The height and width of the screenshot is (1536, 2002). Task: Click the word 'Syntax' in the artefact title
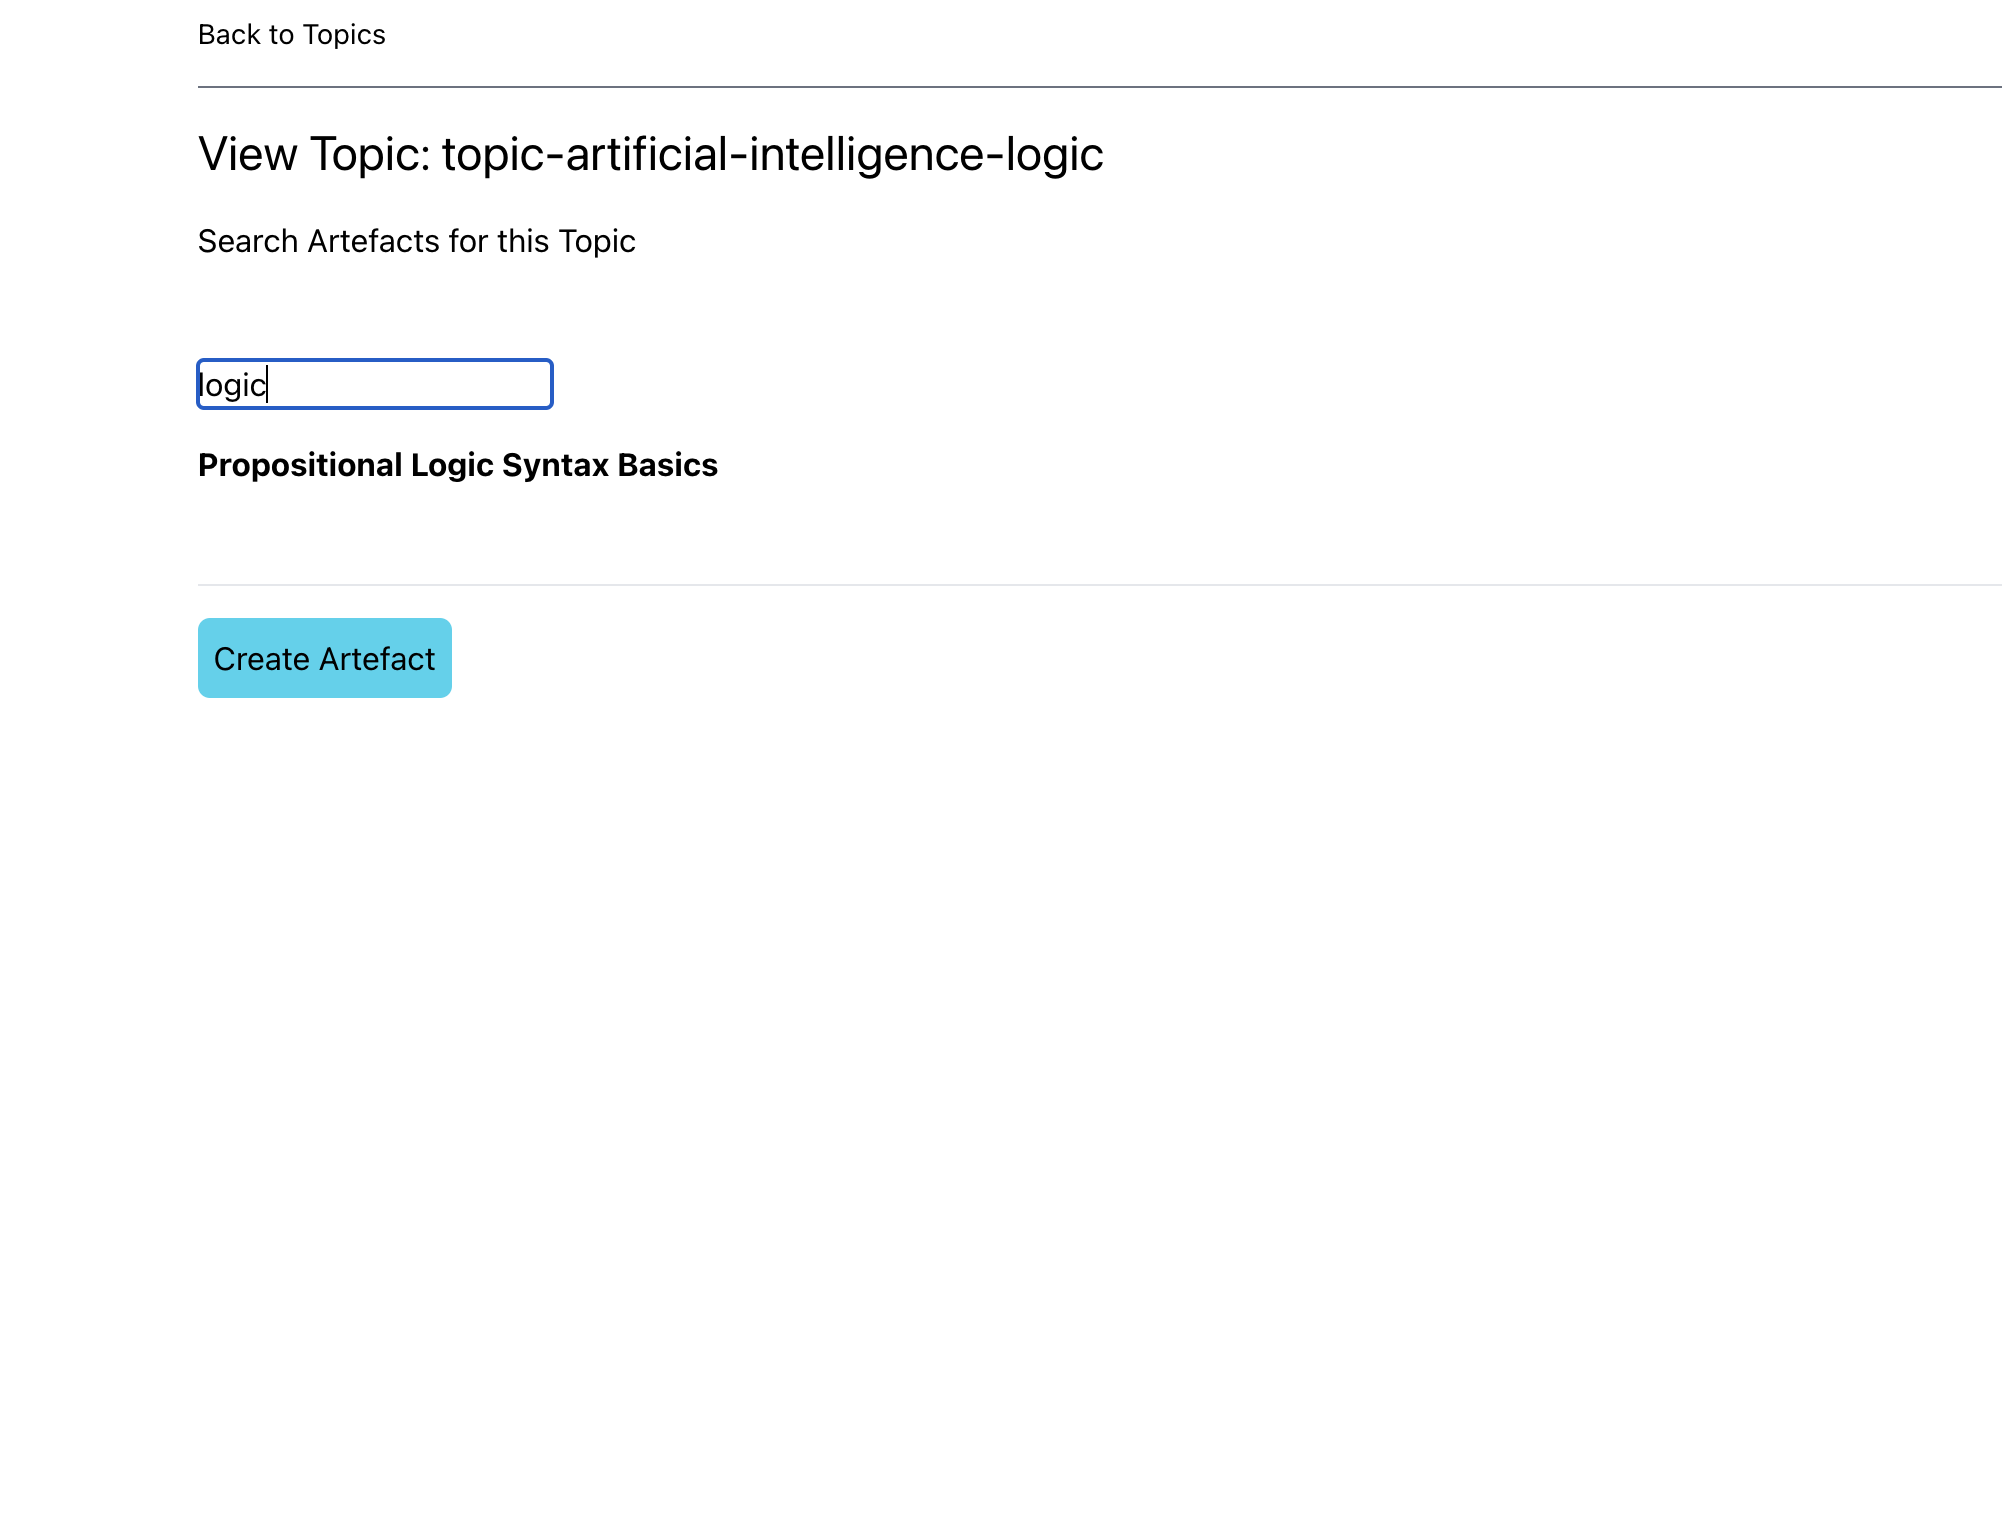555,465
